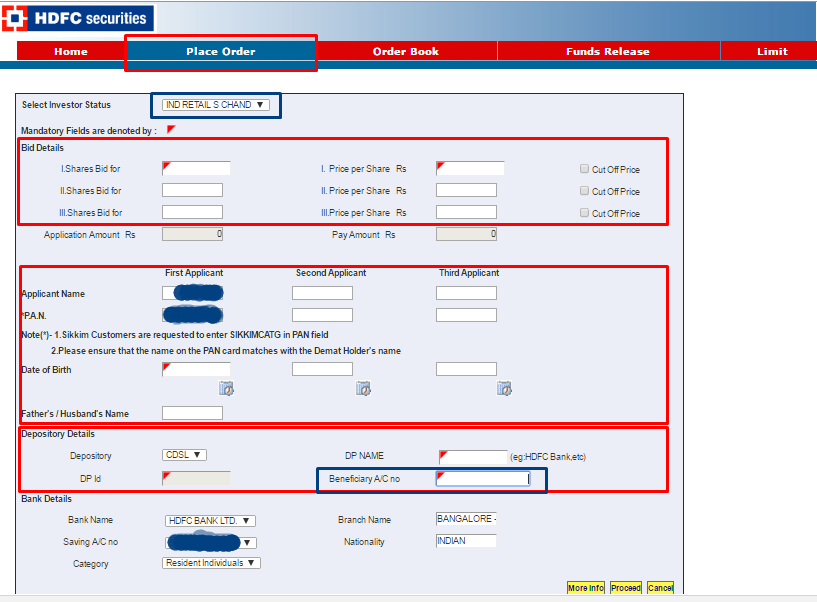
Task: Open the Order Book tab
Action: [x=406, y=51]
